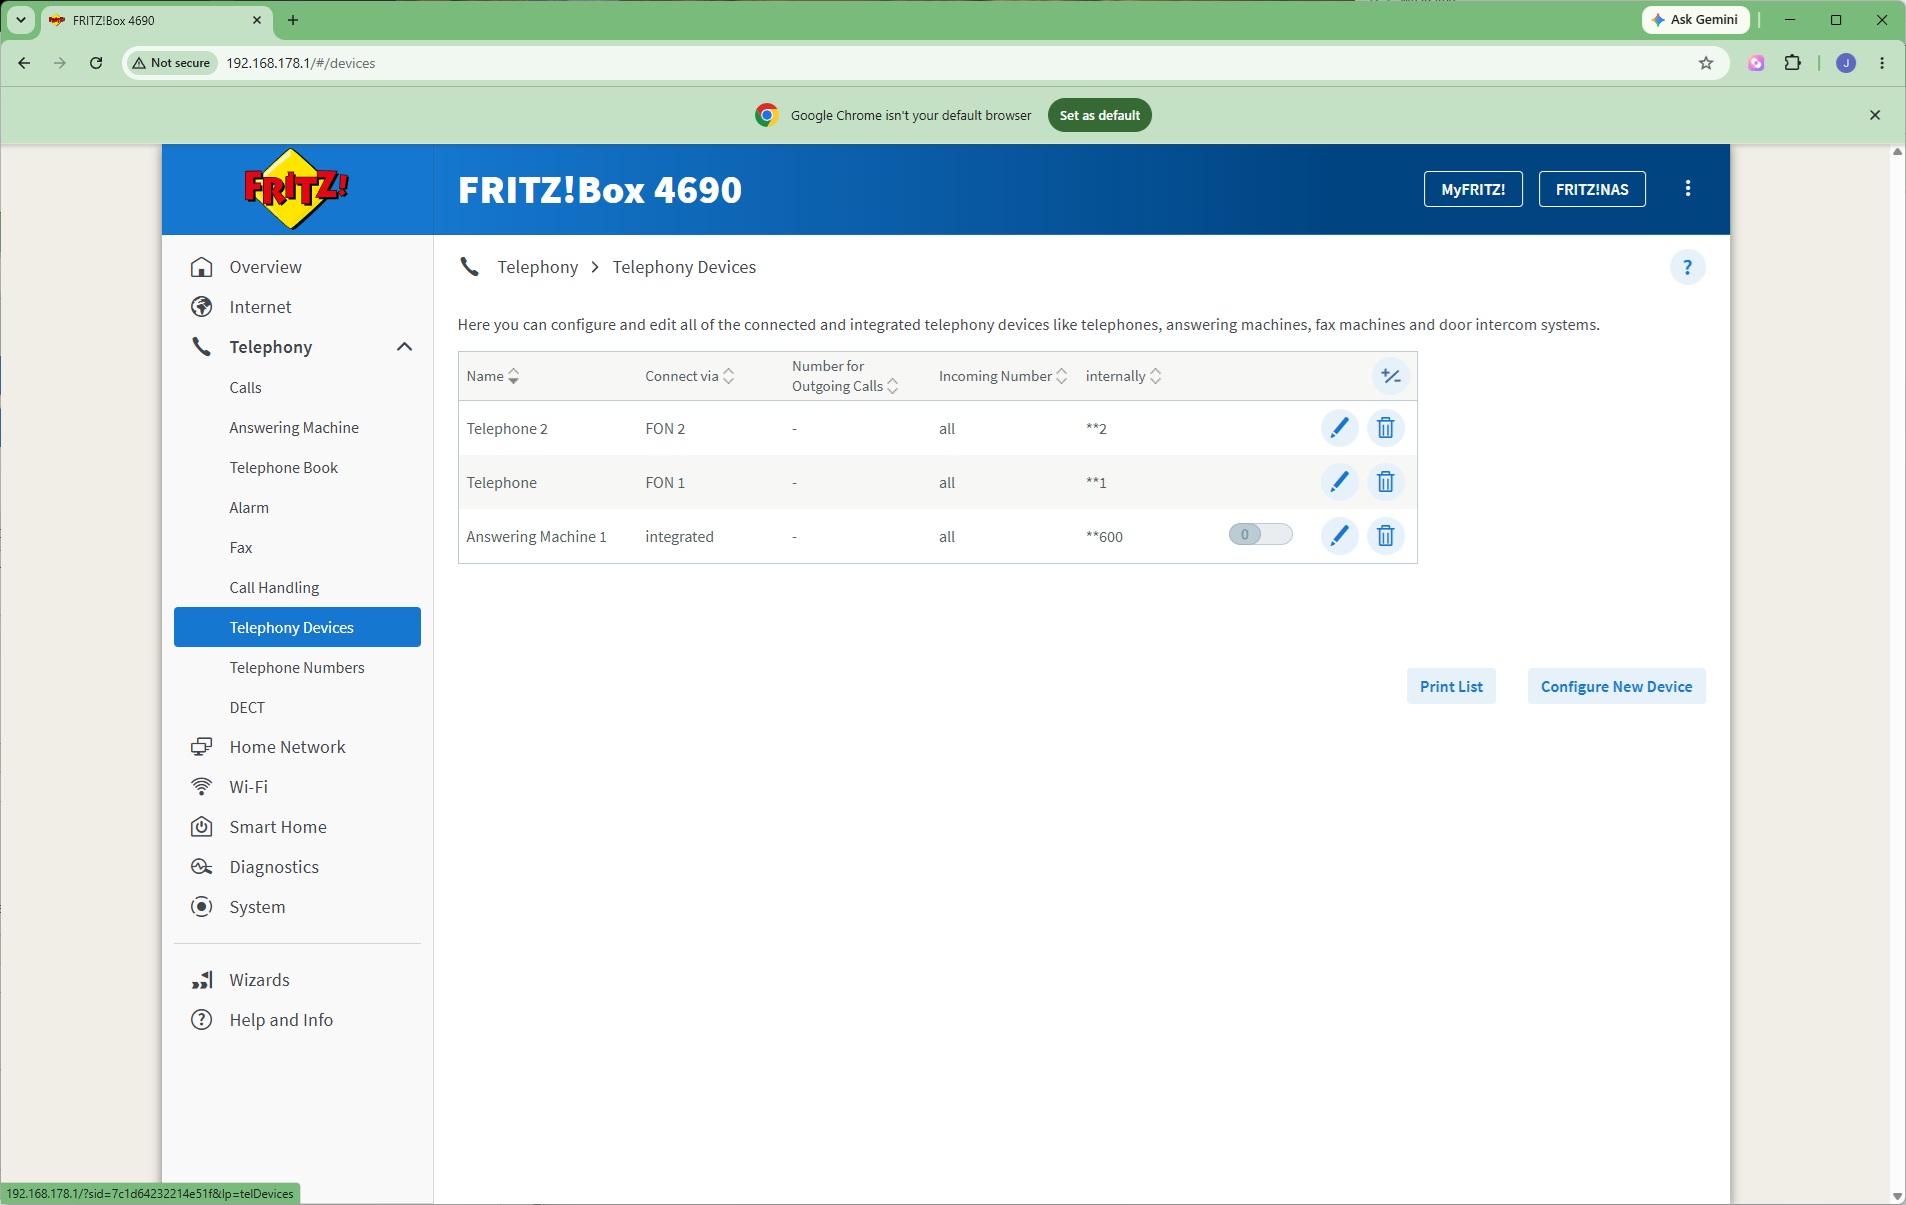This screenshot has height=1205, width=1906.
Task: Open the Call Handling page
Action: [274, 588]
